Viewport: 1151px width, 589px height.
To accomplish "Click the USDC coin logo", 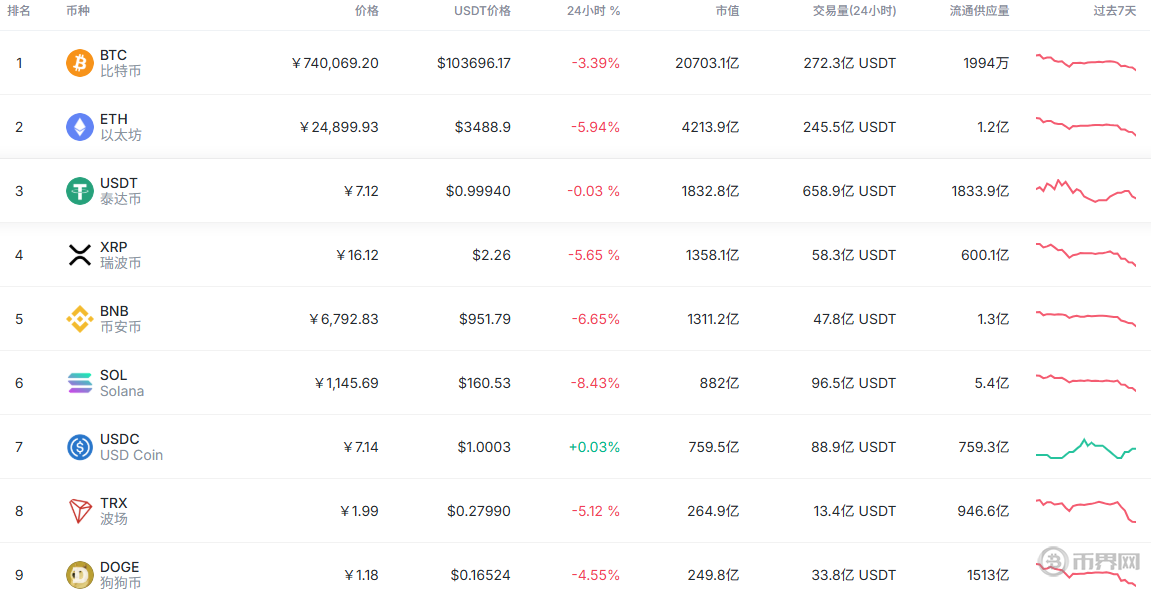I will tap(80, 447).
